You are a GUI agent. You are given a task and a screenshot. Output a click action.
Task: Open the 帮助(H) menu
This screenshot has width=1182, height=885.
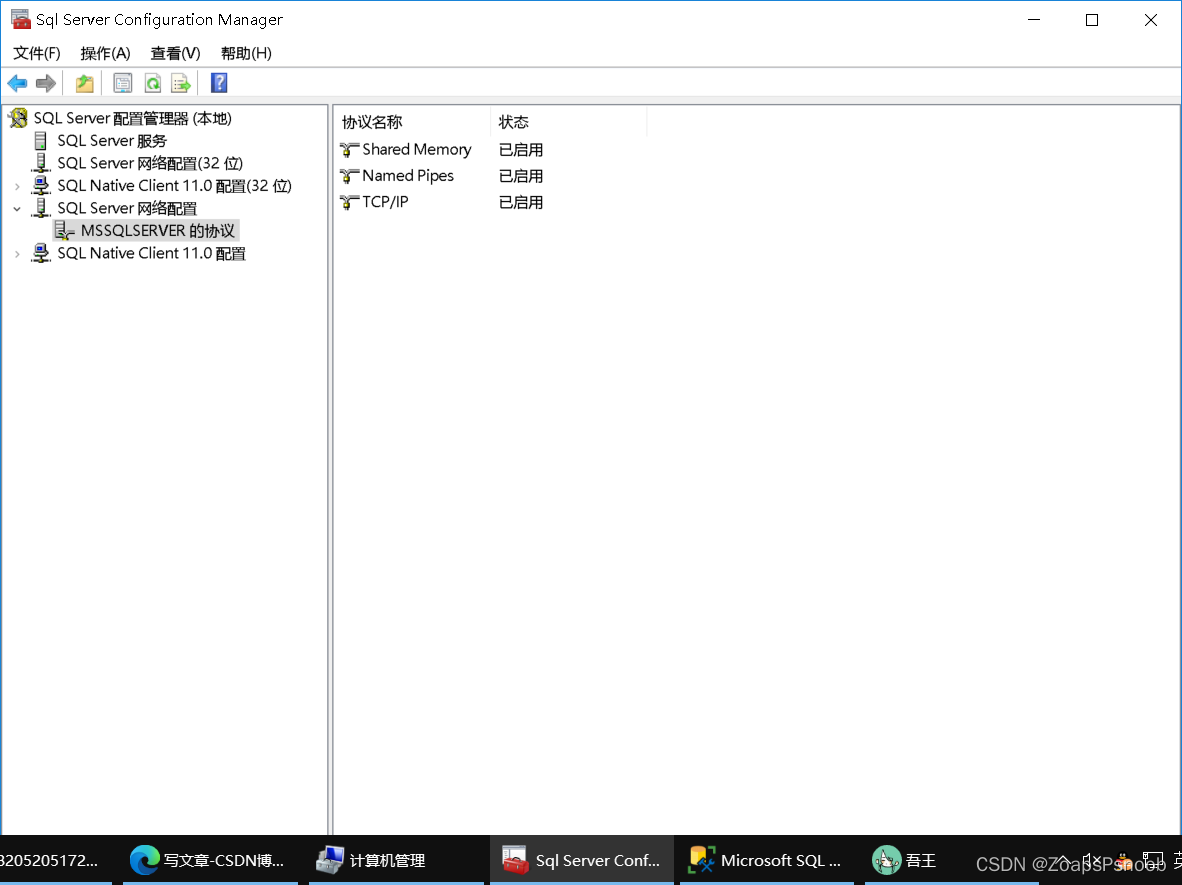[246, 53]
